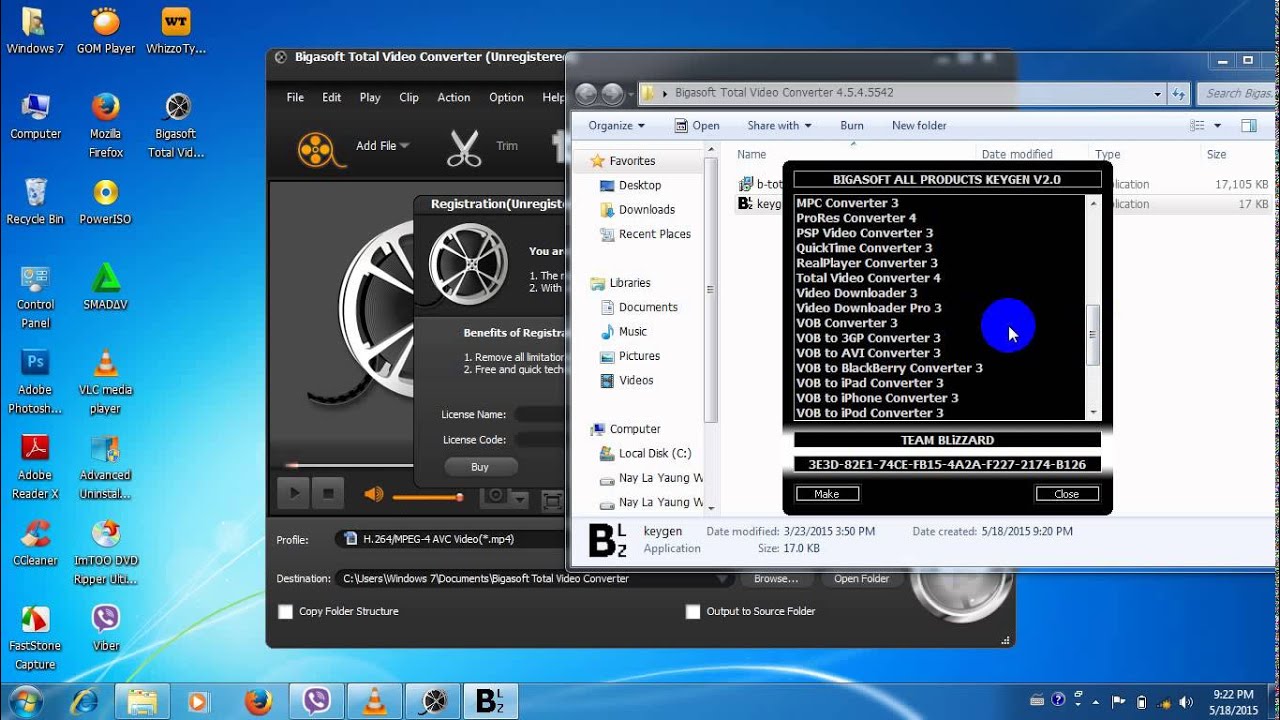
Task: Open the Profile format dropdown
Action: click(451, 539)
